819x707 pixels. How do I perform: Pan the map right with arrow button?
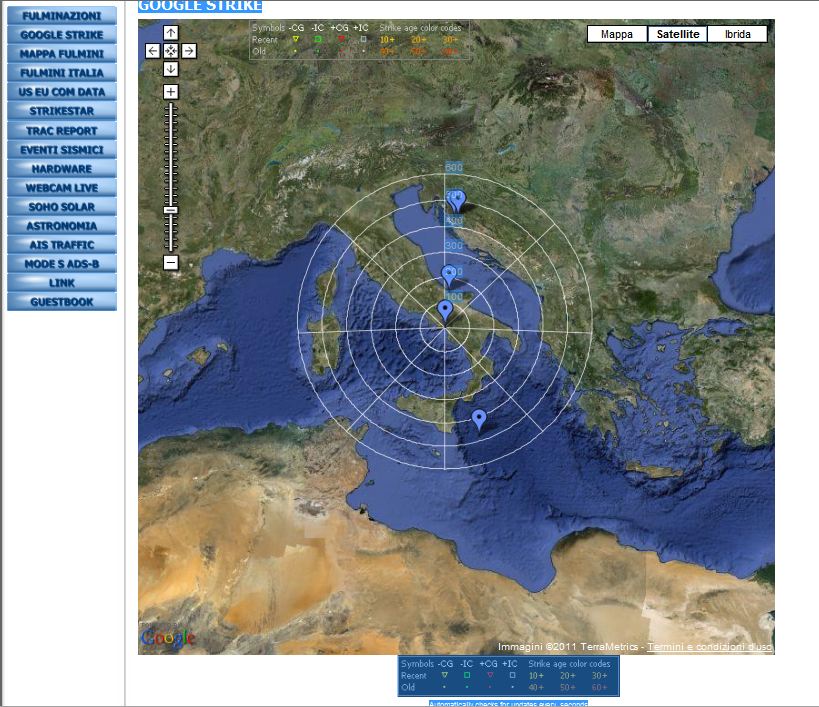click(189, 51)
